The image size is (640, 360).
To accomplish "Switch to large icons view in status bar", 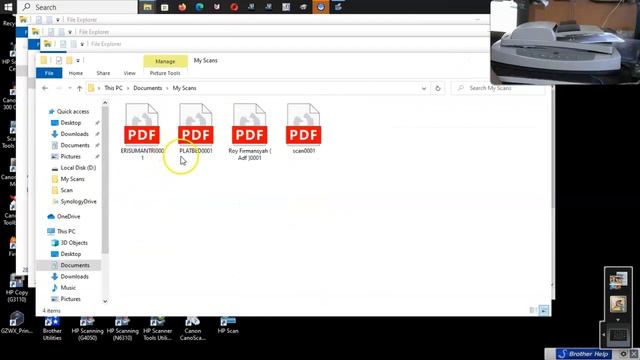I will tap(544, 311).
